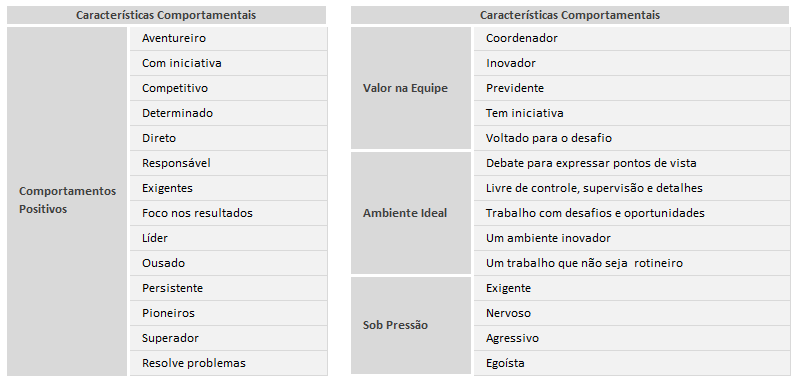
Task: Select the Aventureiro cell
Action: point(228,38)
